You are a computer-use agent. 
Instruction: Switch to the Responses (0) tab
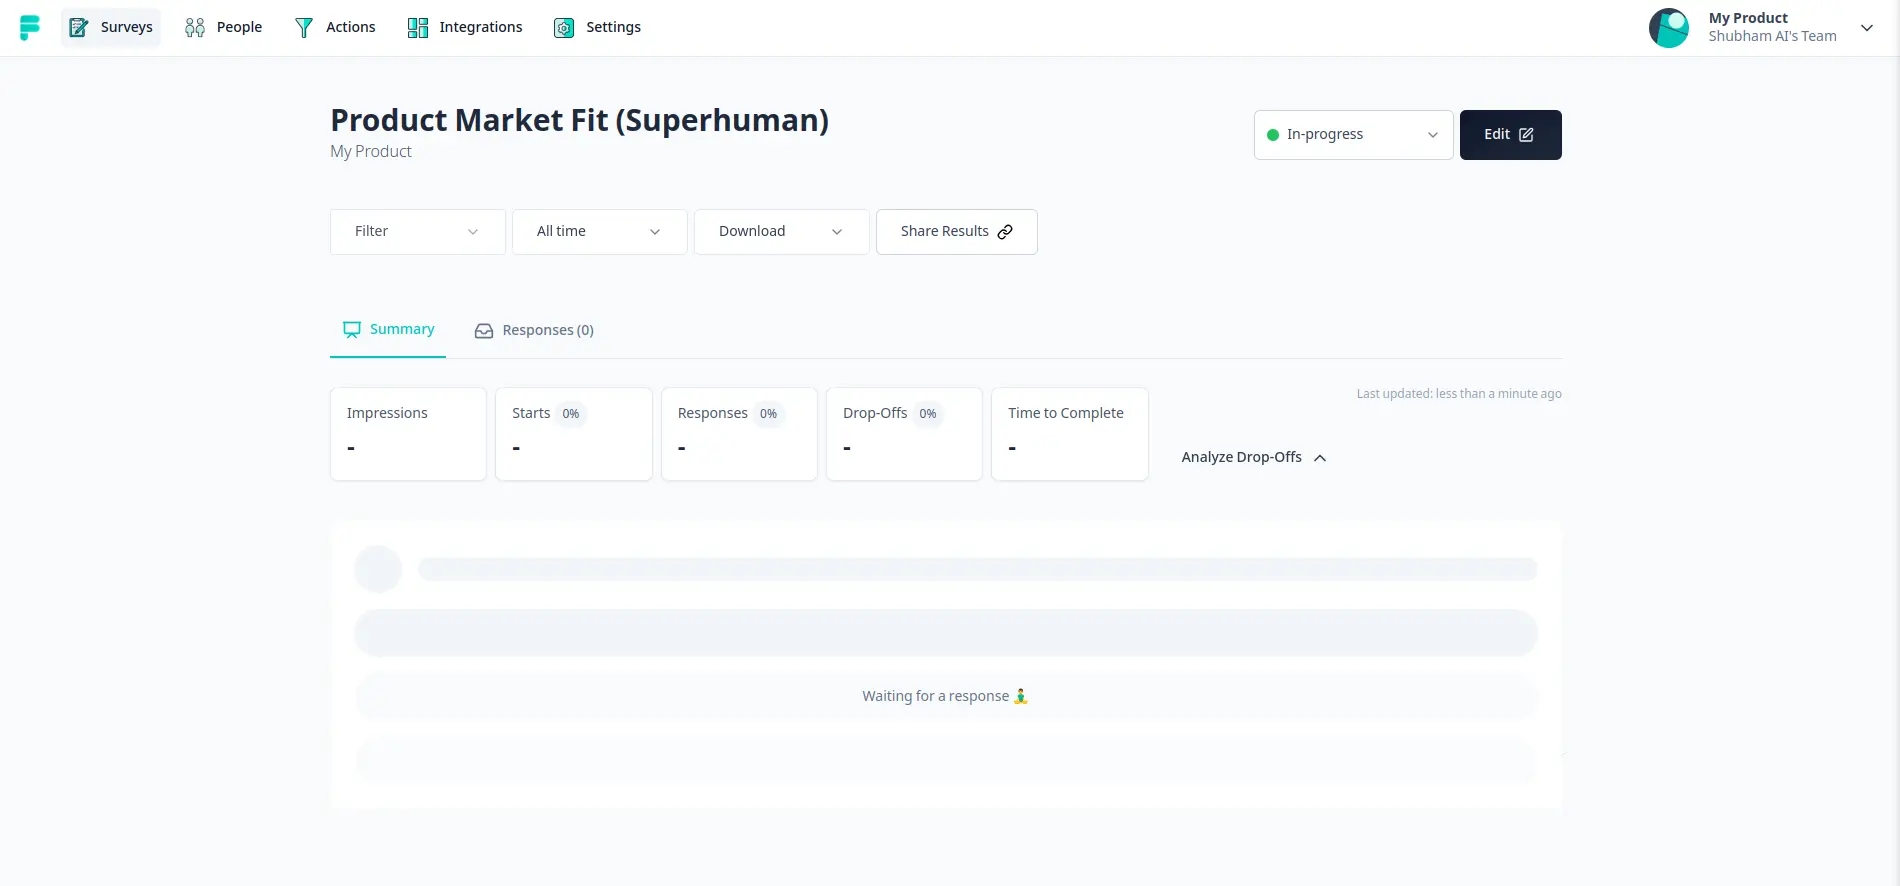pyautogui.click(x=534, y=331)
